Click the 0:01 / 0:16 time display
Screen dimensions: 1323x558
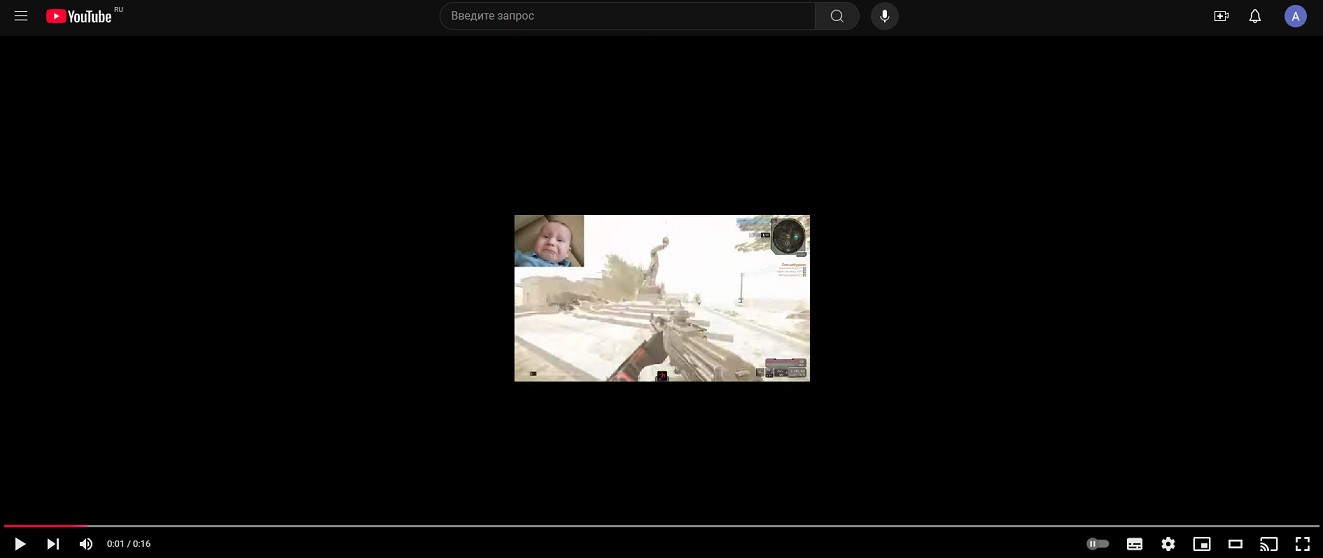(129, 544)
